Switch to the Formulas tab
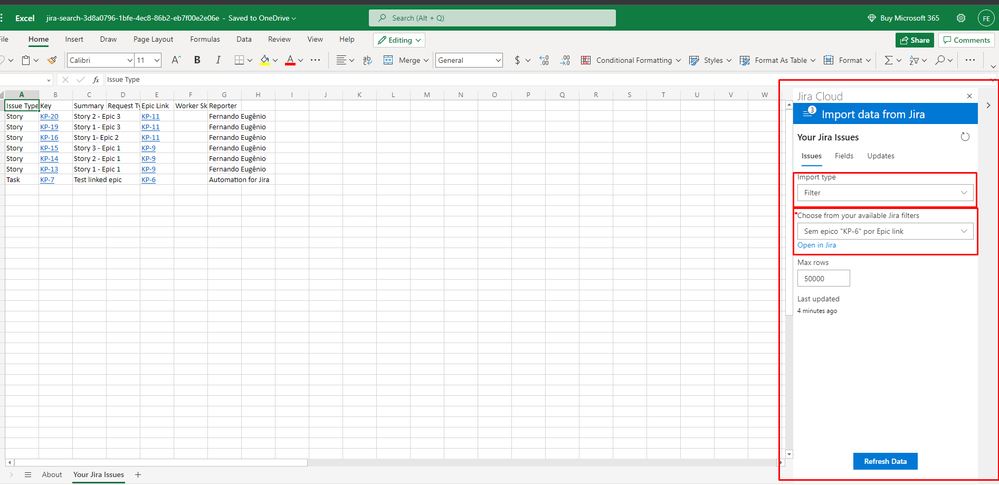This screenshot has height=485, width=999. (x=205, y=39)
